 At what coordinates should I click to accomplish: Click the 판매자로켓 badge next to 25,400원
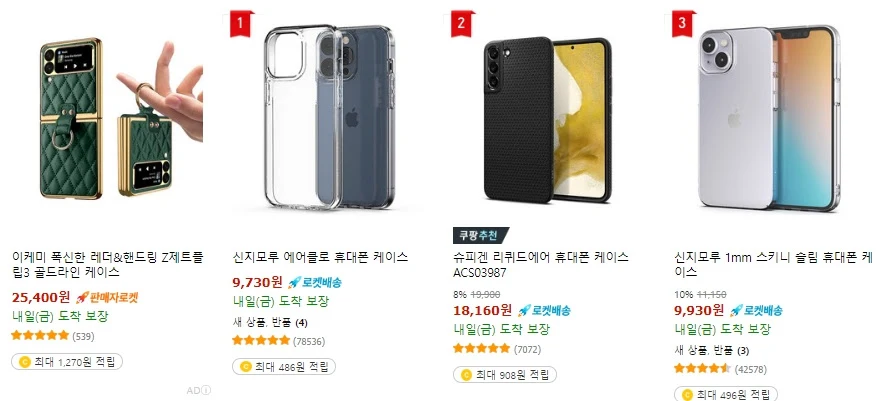[106, 297]
